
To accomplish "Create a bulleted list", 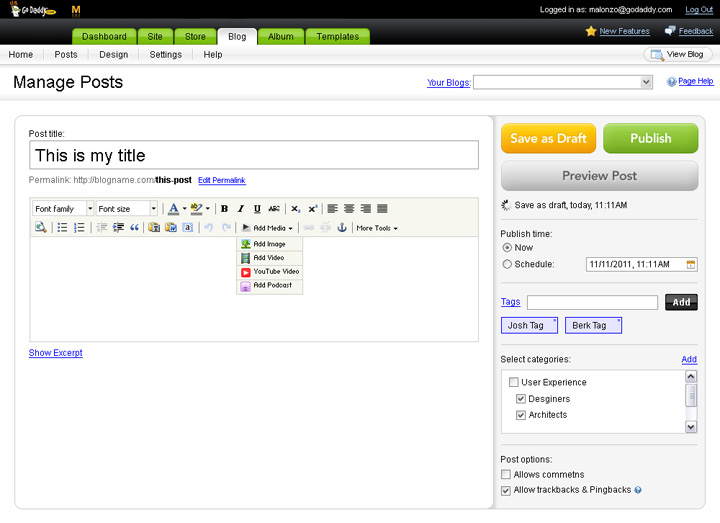I will (x=62, y=228).
